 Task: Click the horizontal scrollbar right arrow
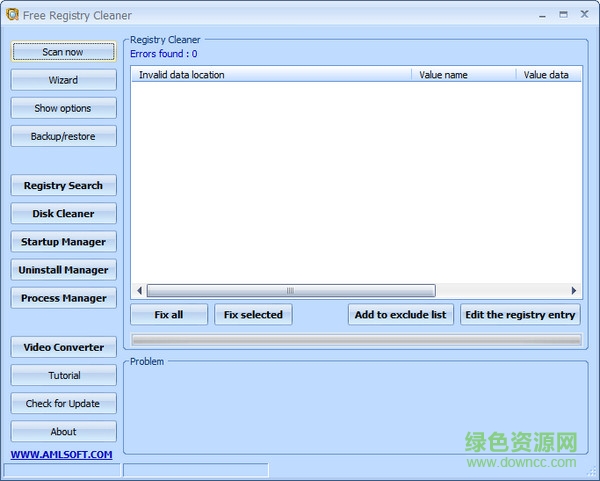tap(574, 291)
